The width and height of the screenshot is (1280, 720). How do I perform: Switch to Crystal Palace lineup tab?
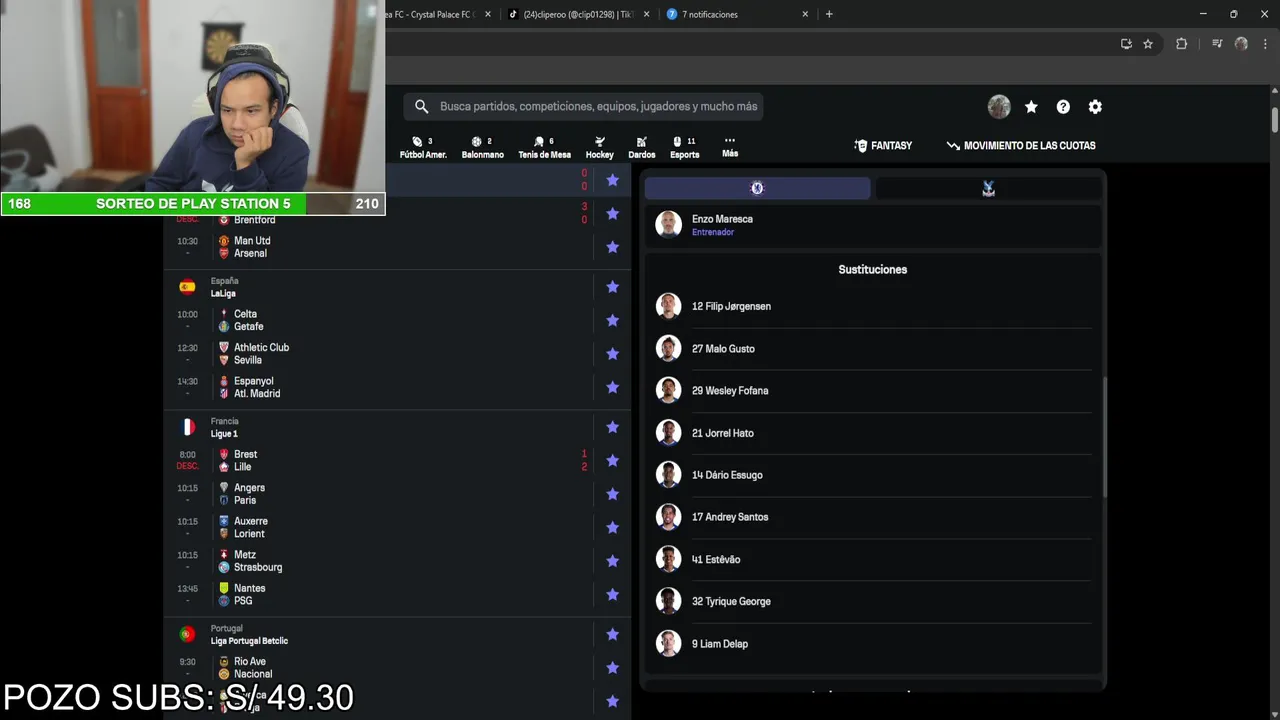(988, 188)
